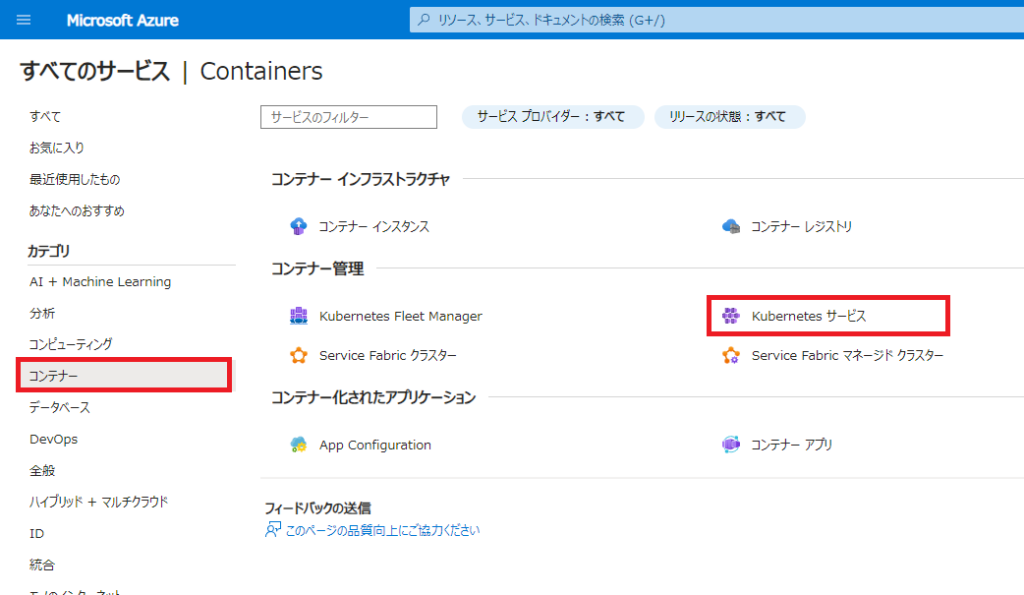
Task: Open the 全般 category
Action: 42,470
